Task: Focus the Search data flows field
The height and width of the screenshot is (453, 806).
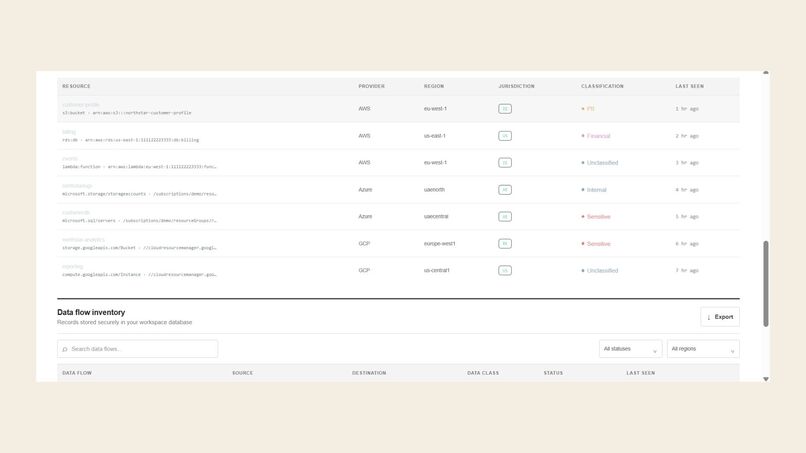Action: click(137, 349)
